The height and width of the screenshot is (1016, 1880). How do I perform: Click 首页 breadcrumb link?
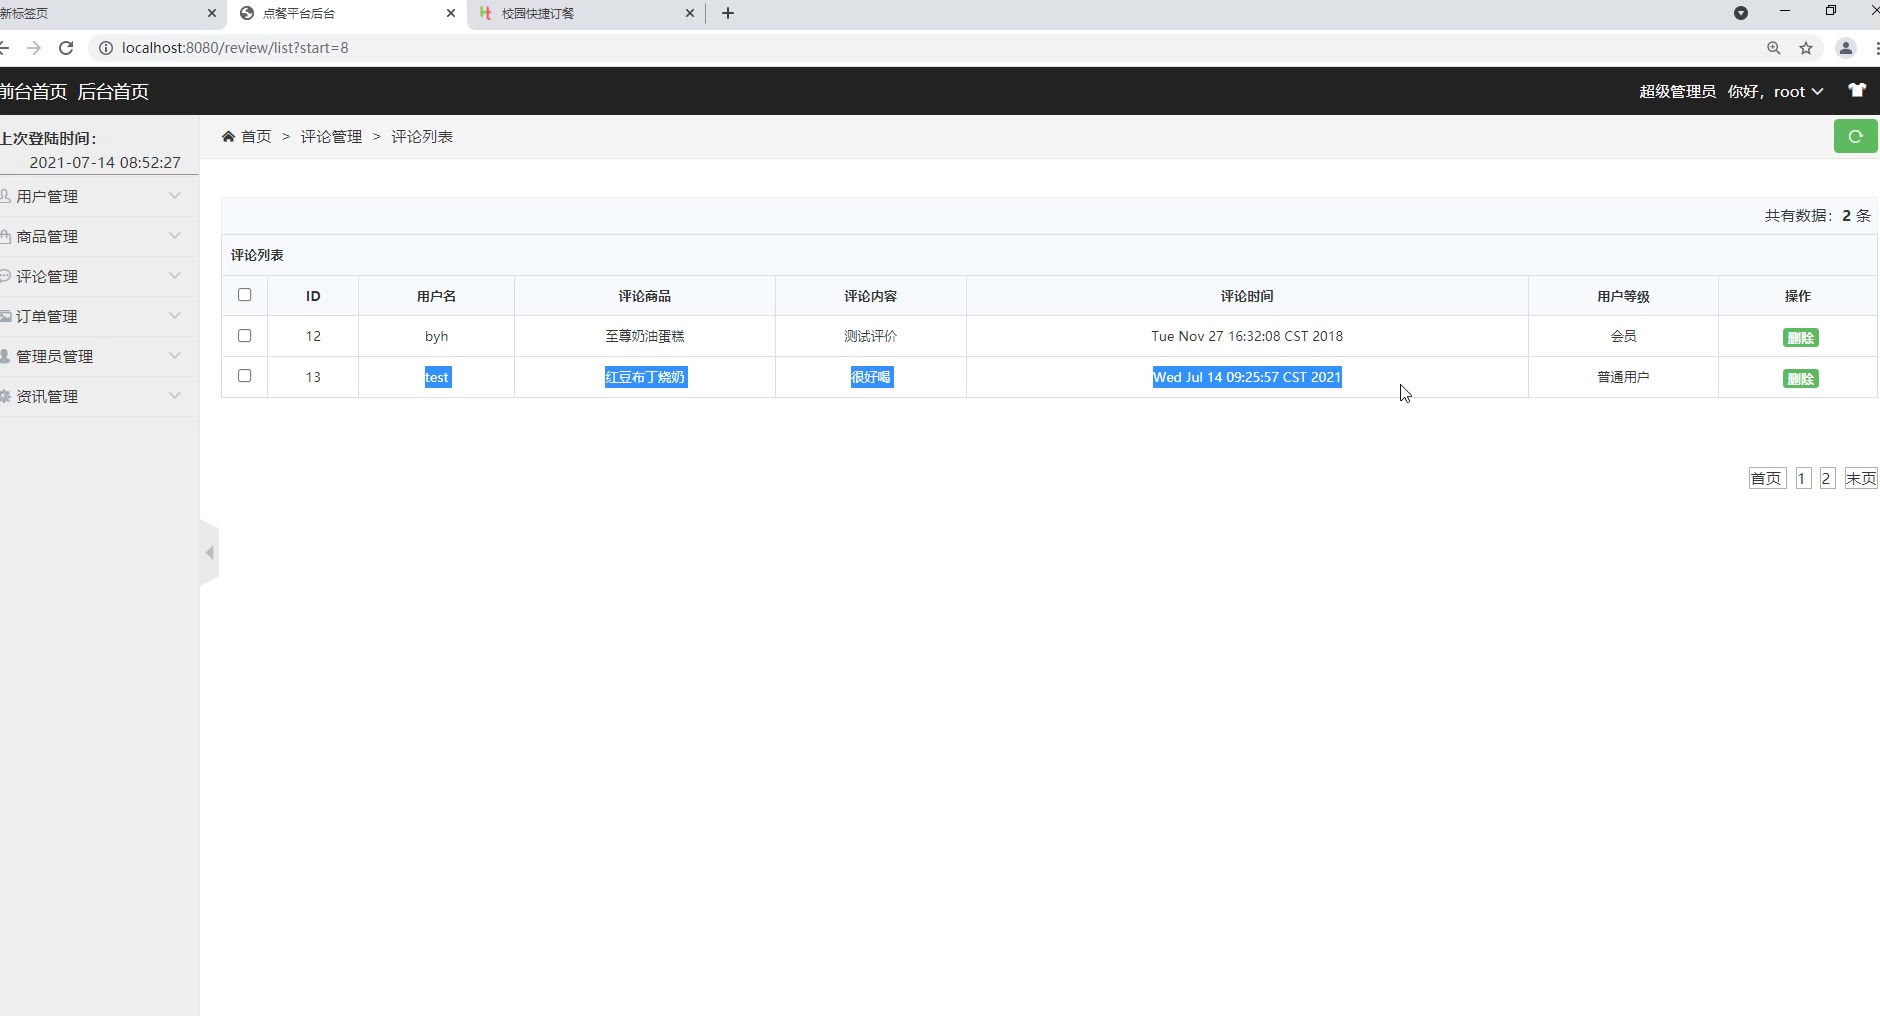(x=256, y=136)
